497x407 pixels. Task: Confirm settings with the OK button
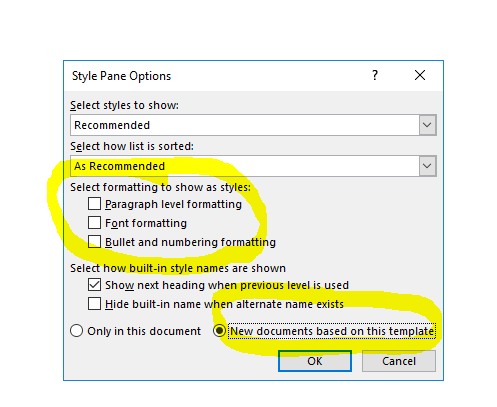(315, 361)
